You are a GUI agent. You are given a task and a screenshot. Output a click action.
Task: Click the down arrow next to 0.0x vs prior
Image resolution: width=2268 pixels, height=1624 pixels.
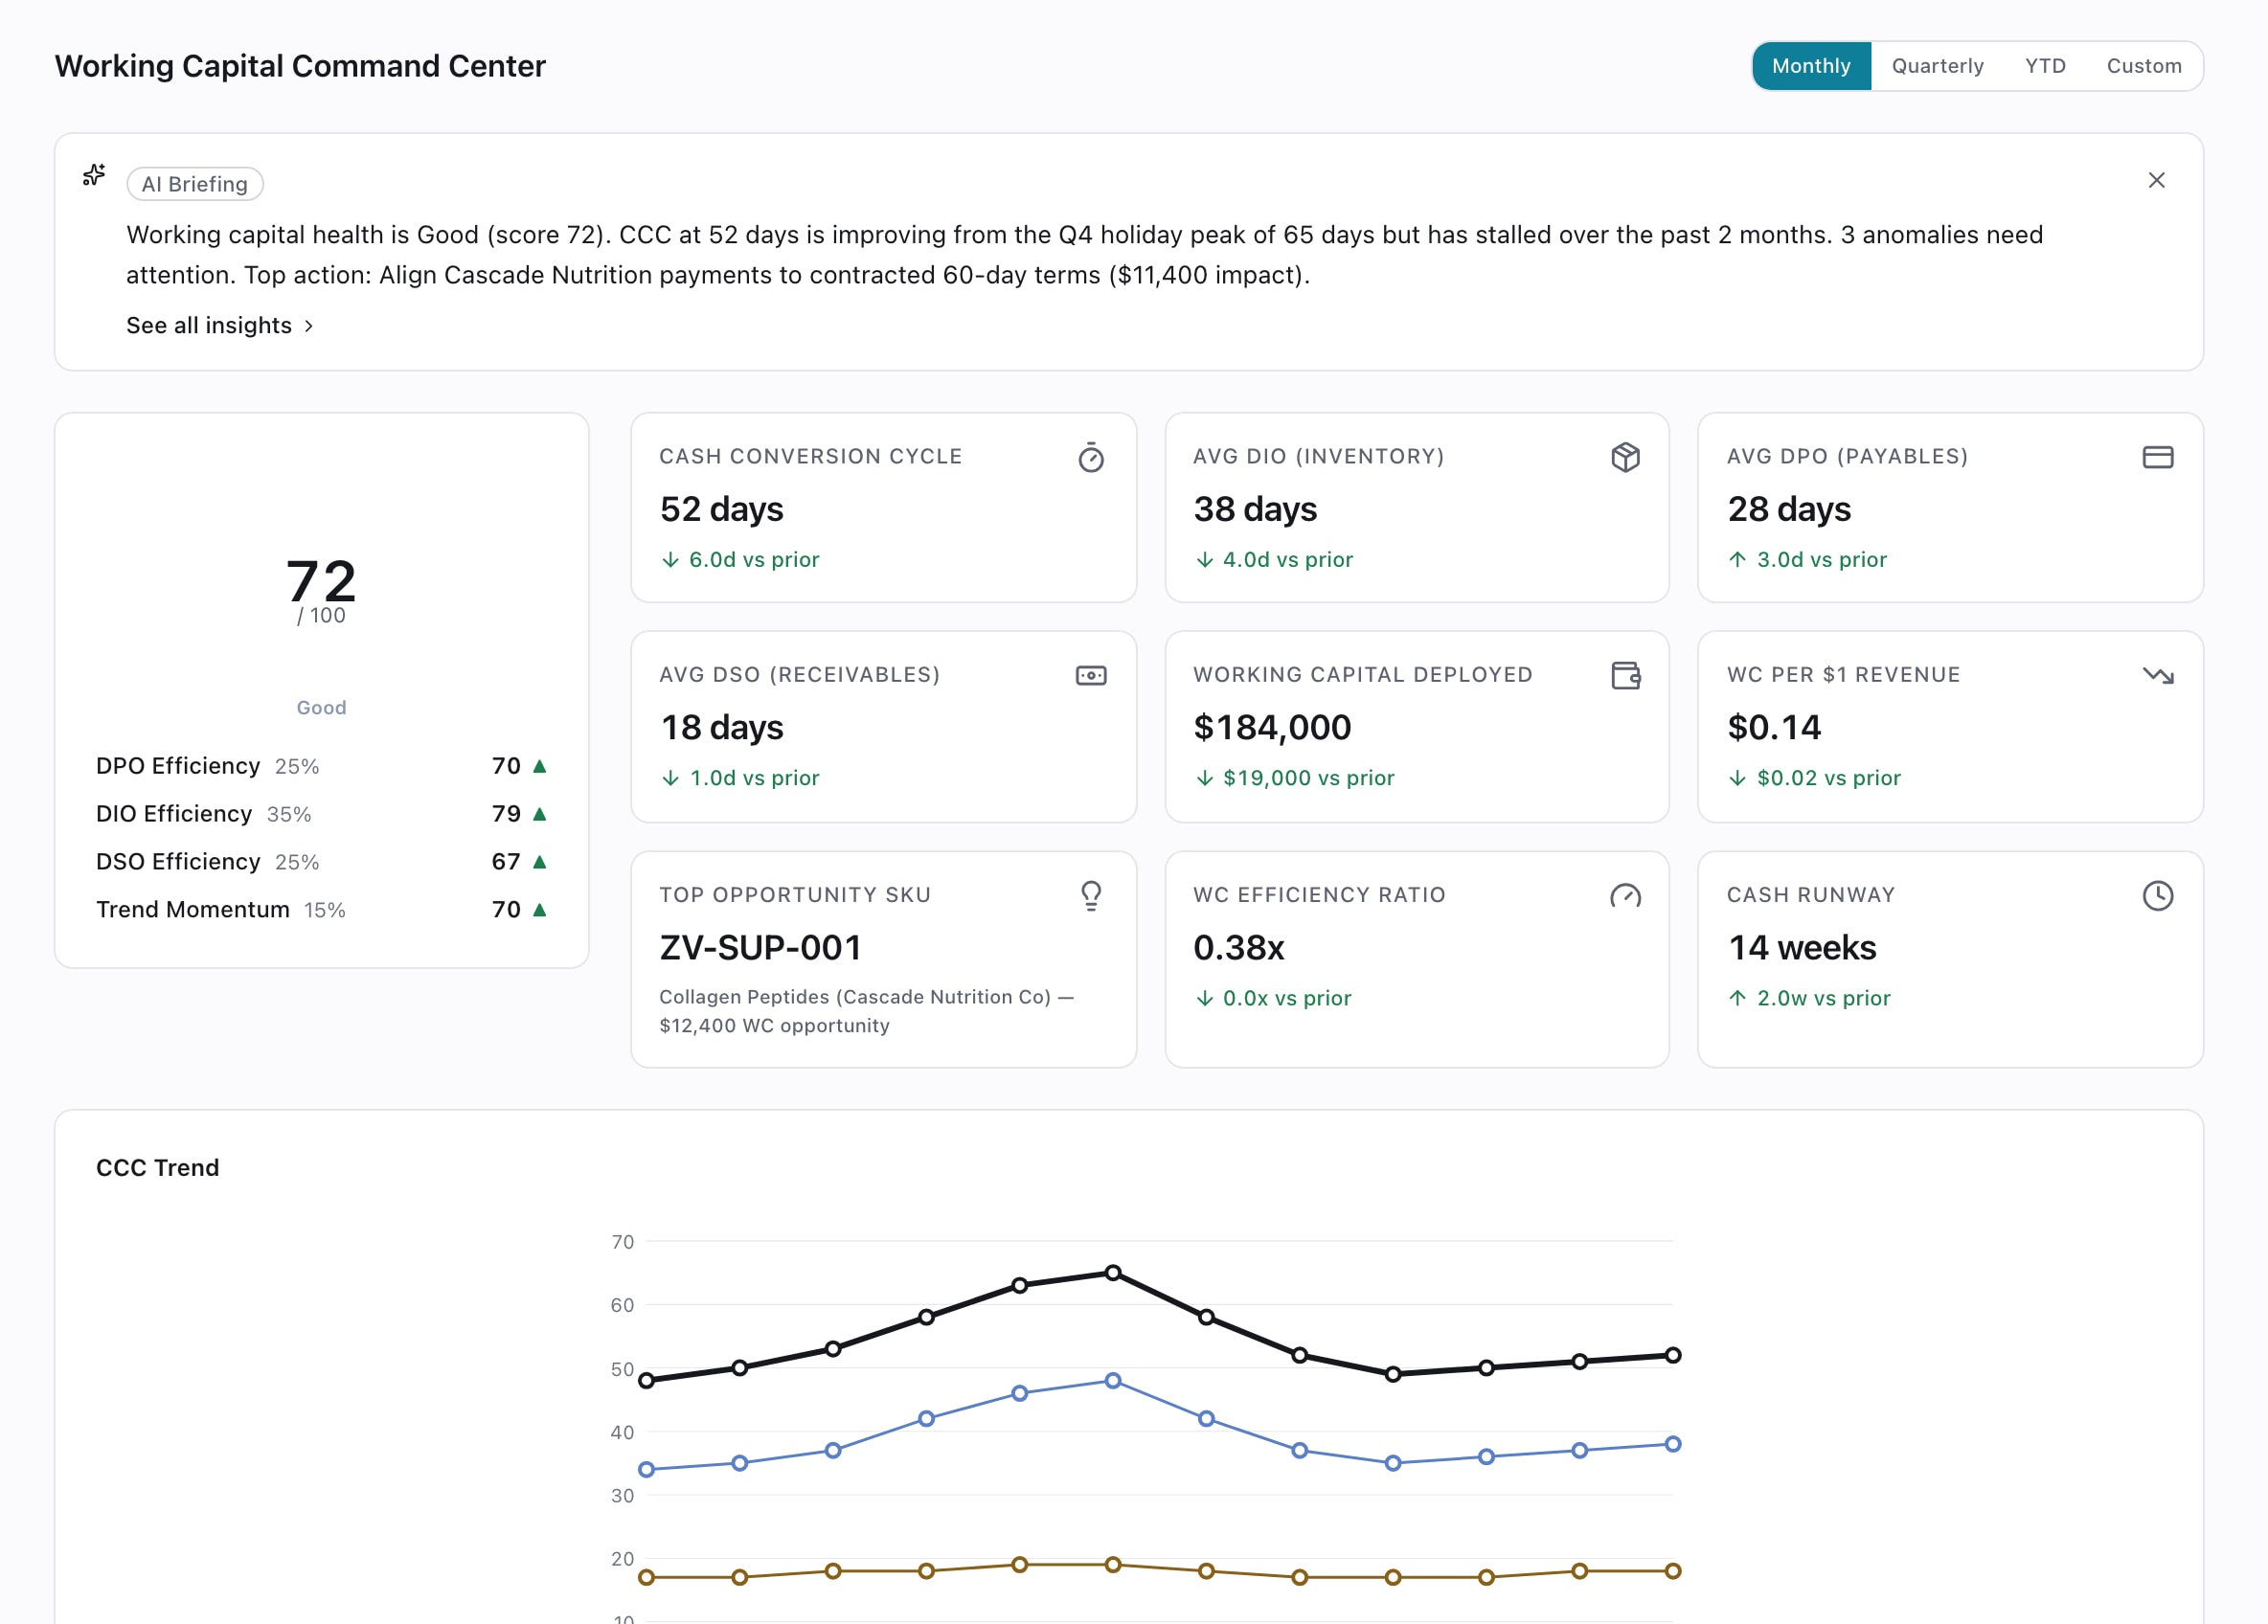tap(1204, 998)
